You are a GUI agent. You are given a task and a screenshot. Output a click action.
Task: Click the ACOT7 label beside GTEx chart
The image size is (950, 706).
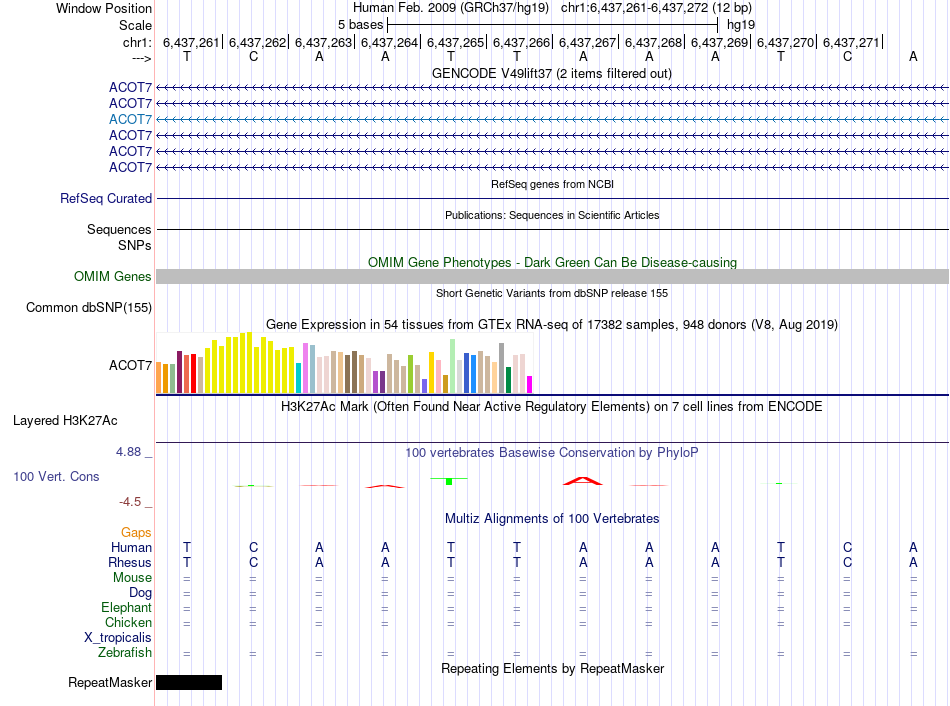pos(130,365)
